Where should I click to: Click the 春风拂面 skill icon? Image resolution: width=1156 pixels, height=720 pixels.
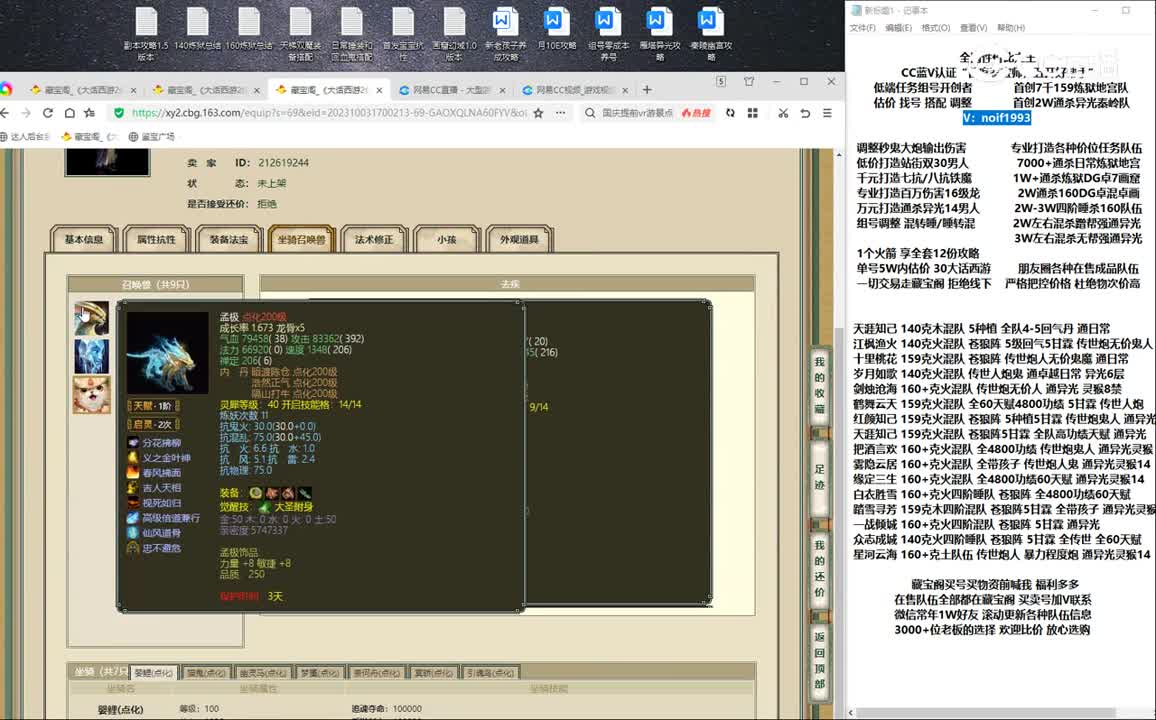click(x=133, y=472)
